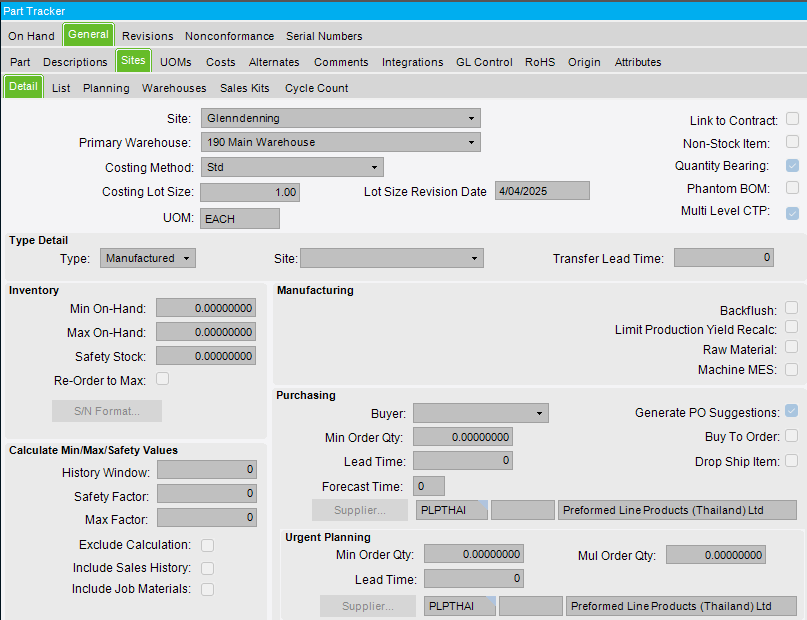Open the UOMs sub-tab
This screenshot has height=620, width=807.
pos(176,62)
